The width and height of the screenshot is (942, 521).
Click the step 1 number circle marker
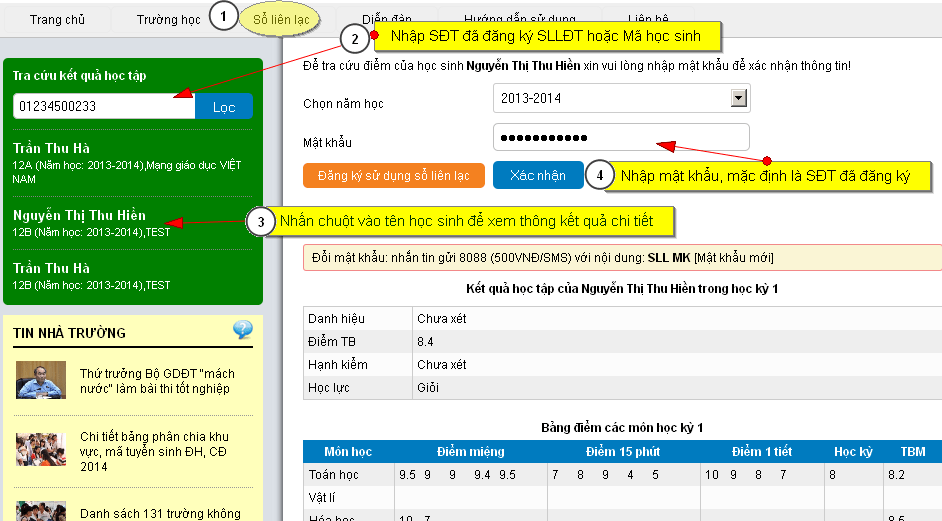tap(225, 16)
